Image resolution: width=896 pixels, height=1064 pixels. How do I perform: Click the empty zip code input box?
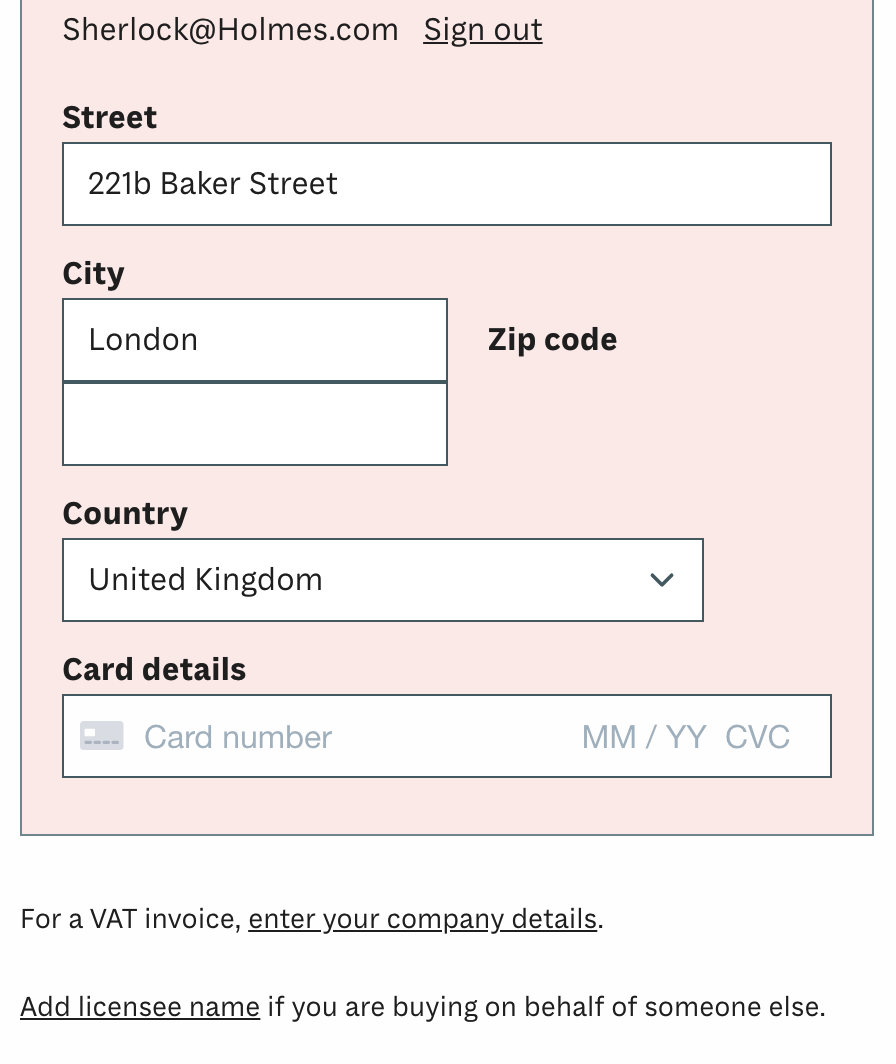pos(254,424)
